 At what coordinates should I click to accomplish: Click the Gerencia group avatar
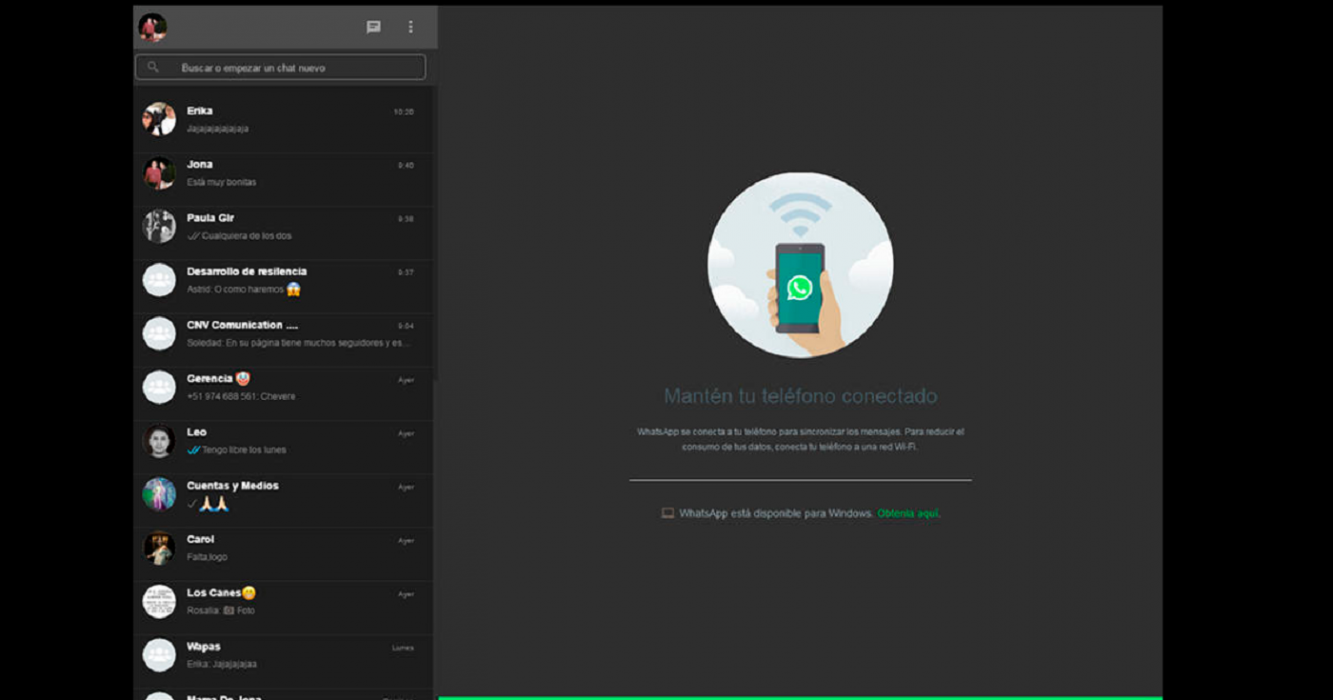tap(159, 387)
